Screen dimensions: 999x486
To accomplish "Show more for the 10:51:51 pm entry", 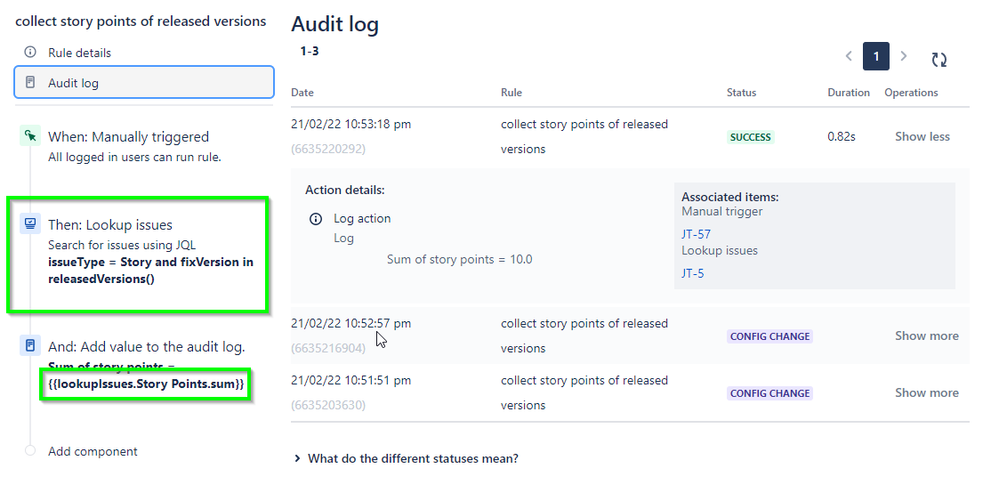I will 926,392.
